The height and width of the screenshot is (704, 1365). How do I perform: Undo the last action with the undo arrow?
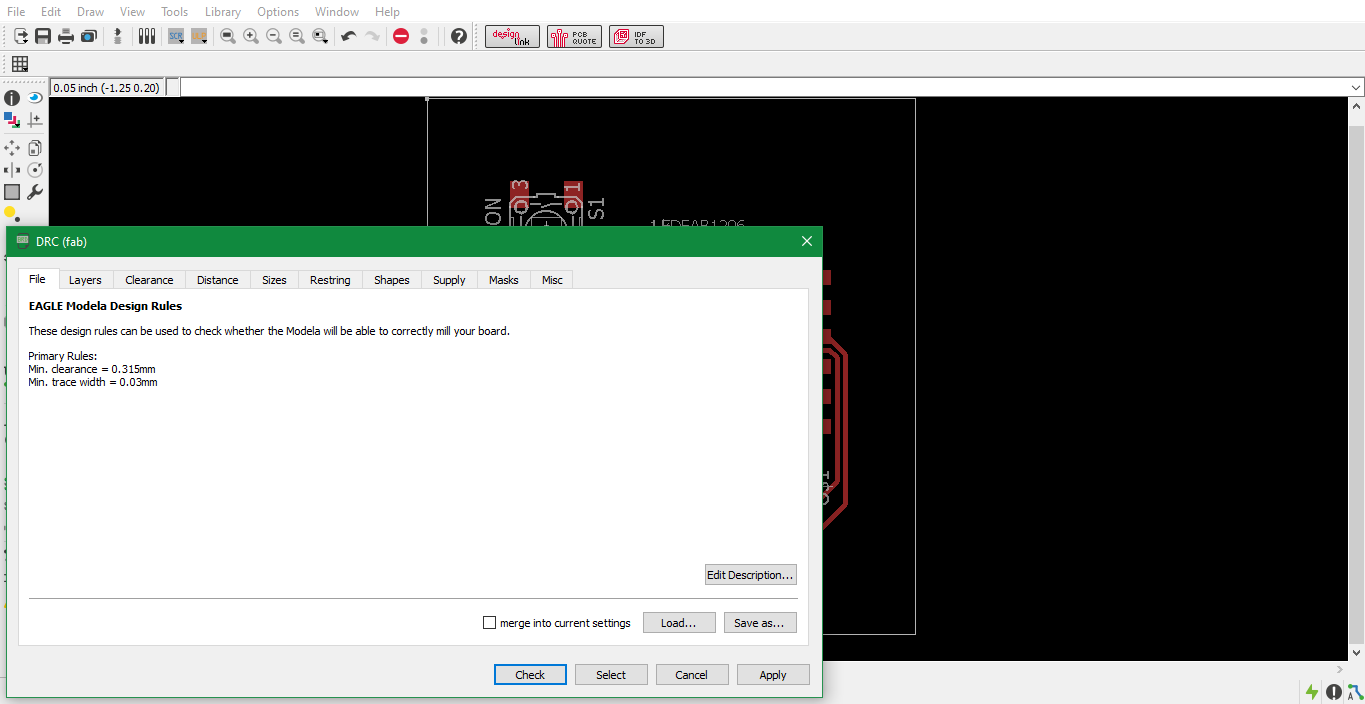pyautogui.click(x=349, y=36)
